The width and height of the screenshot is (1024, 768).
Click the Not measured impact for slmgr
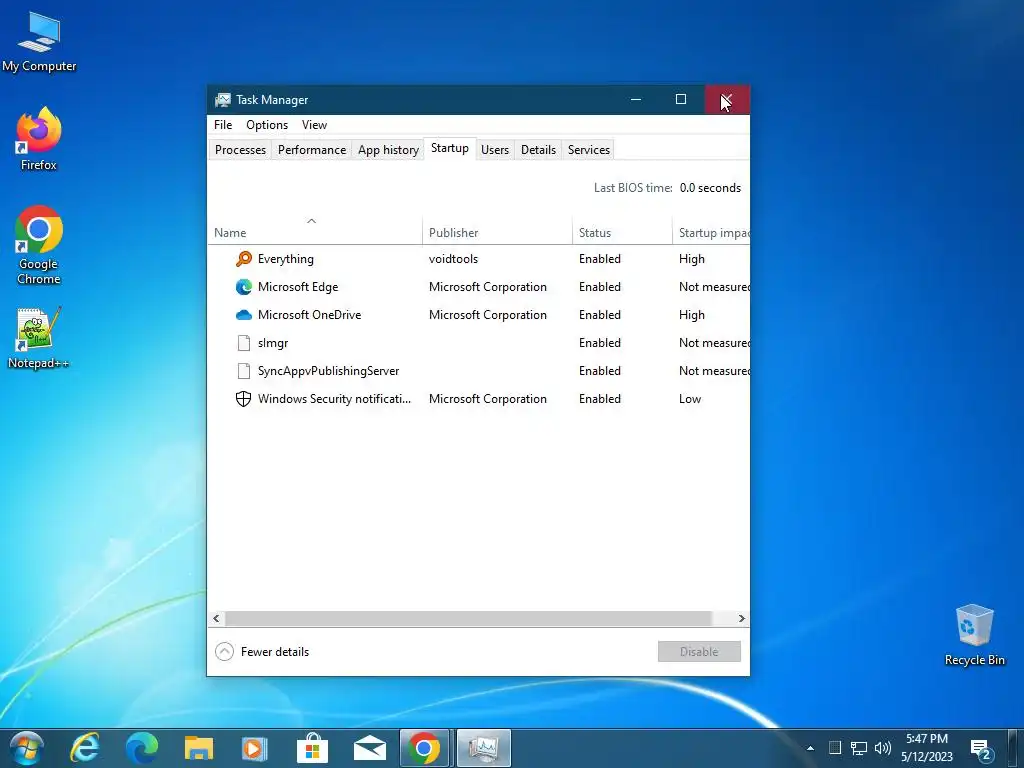coord(714,343)
